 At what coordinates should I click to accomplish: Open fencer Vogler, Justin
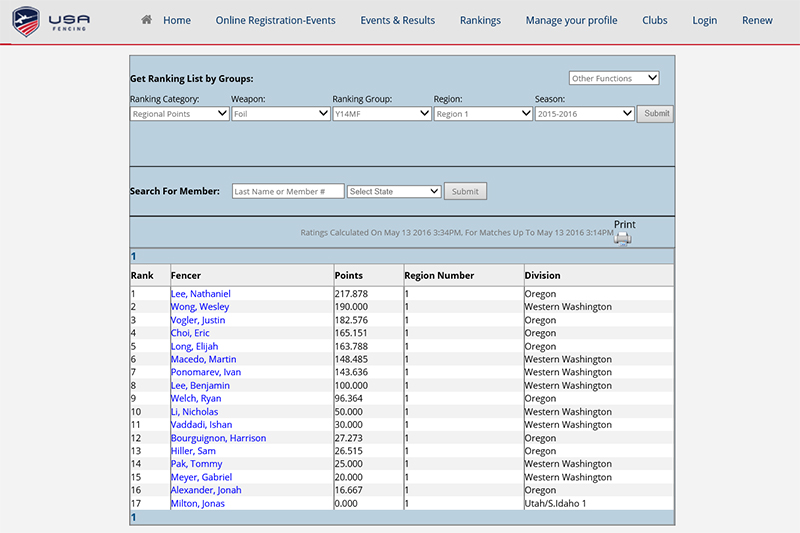click(x=197, y=320)
